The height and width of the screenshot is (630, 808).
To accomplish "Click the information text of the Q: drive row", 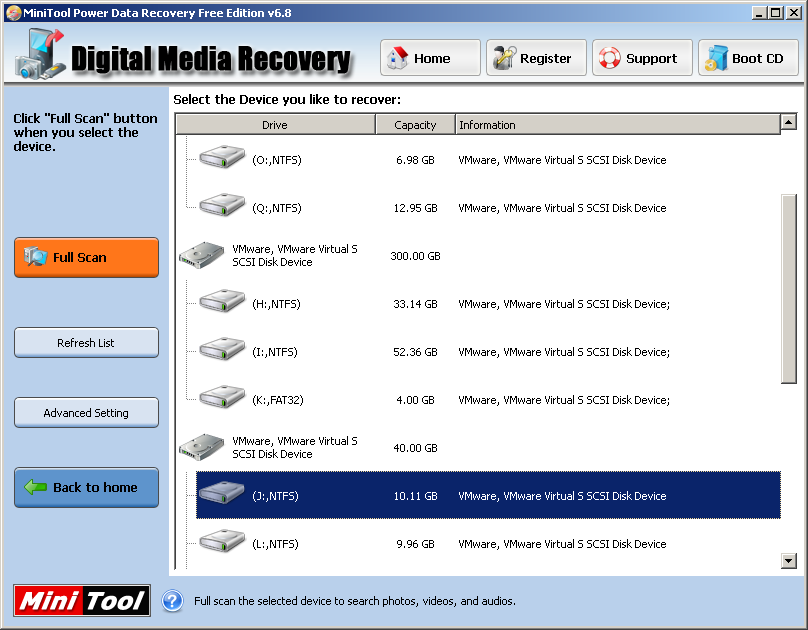I will click(x=562, y=208).
